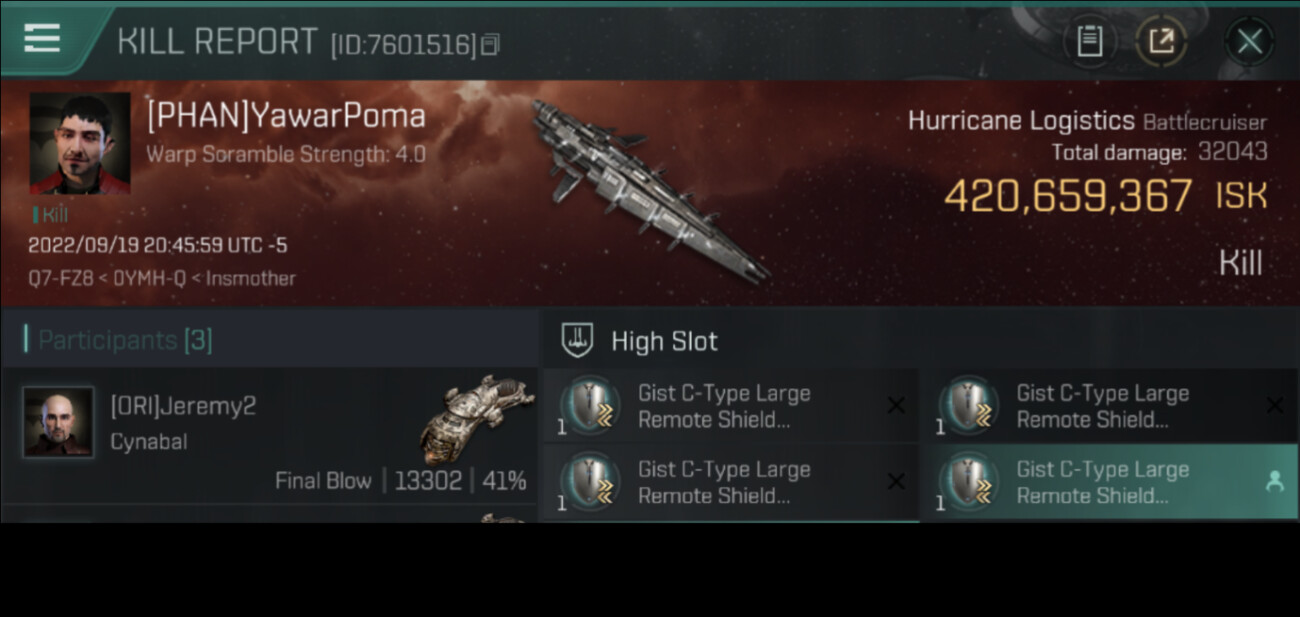Close the kill report window

[1249, 41]
